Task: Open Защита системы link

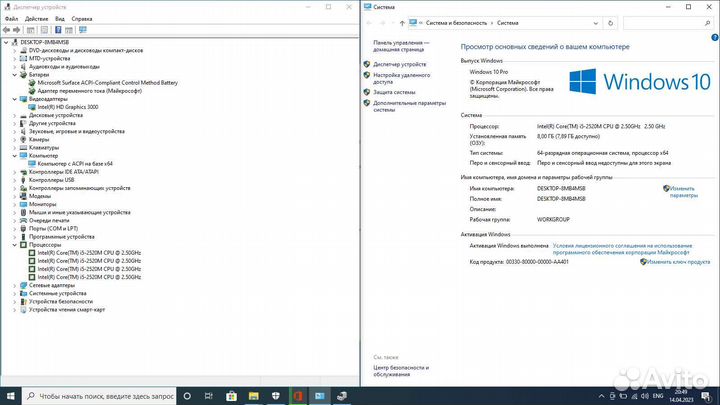Action: 394,92
